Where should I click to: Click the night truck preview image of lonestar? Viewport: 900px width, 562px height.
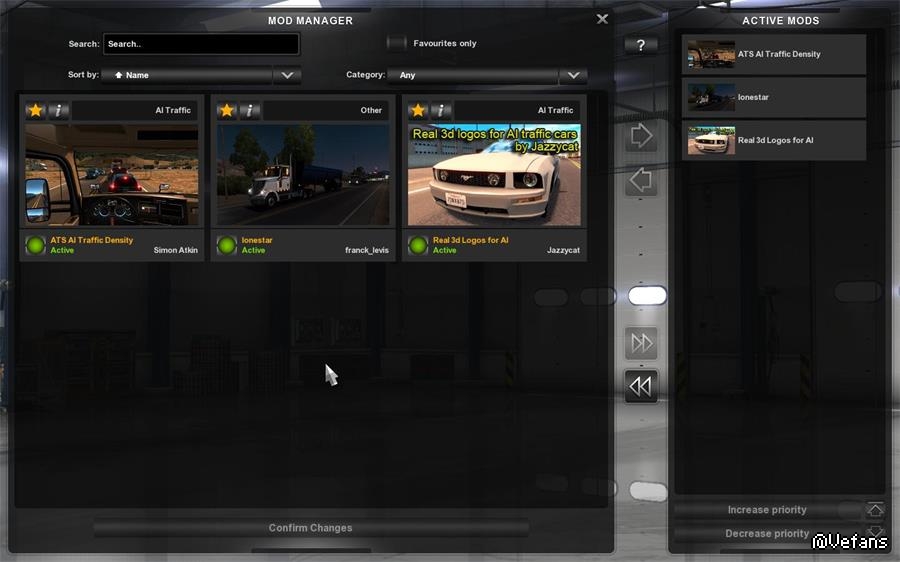pyautogui.click(x=303, y=175)
